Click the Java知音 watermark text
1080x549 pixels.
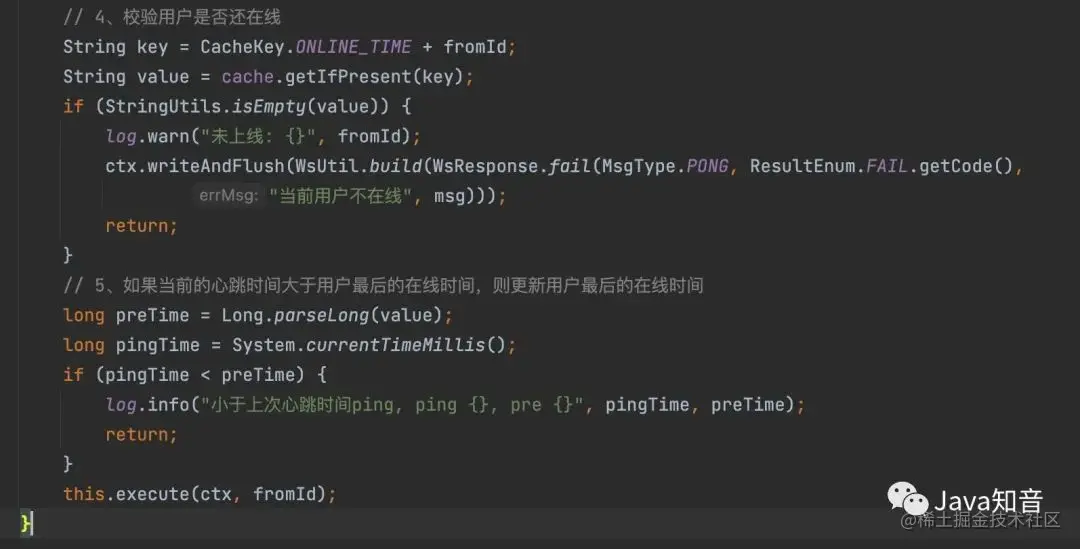pos(988,499)
